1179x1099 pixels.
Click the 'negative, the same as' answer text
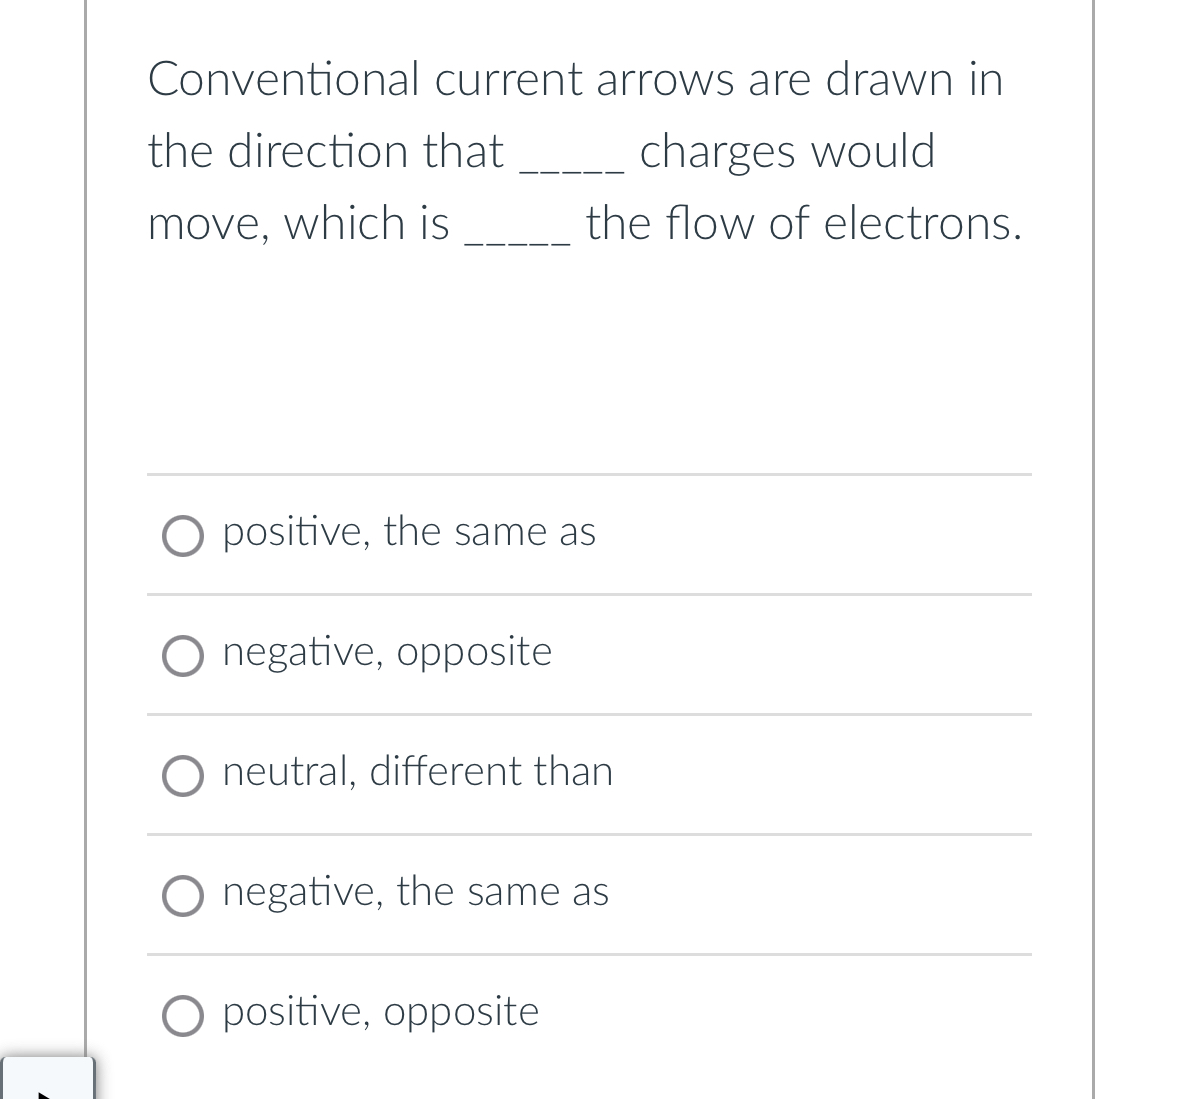(416, 892)
